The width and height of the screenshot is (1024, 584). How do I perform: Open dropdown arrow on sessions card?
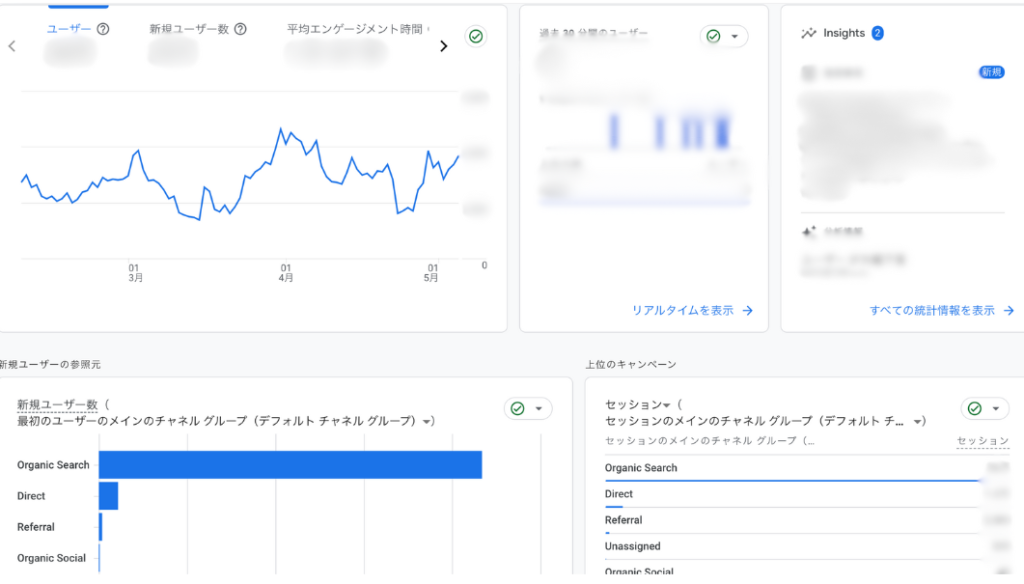996,409
